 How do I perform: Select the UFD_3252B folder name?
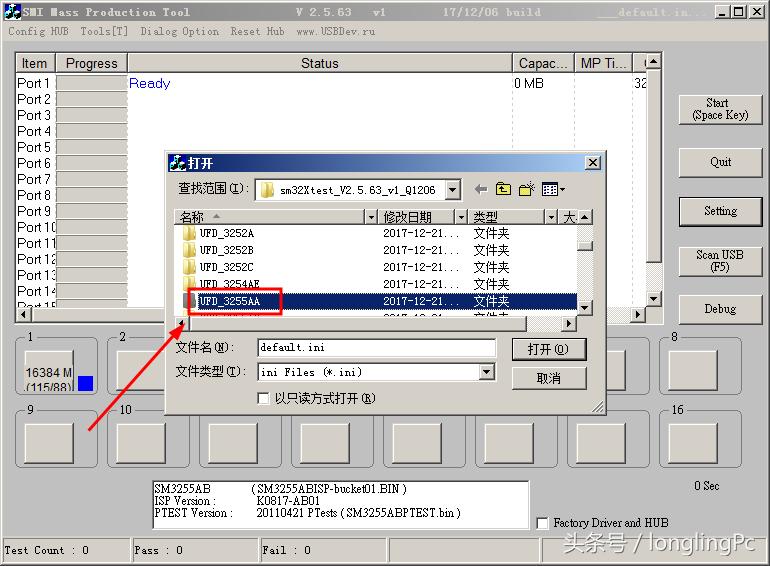(226, 250)
